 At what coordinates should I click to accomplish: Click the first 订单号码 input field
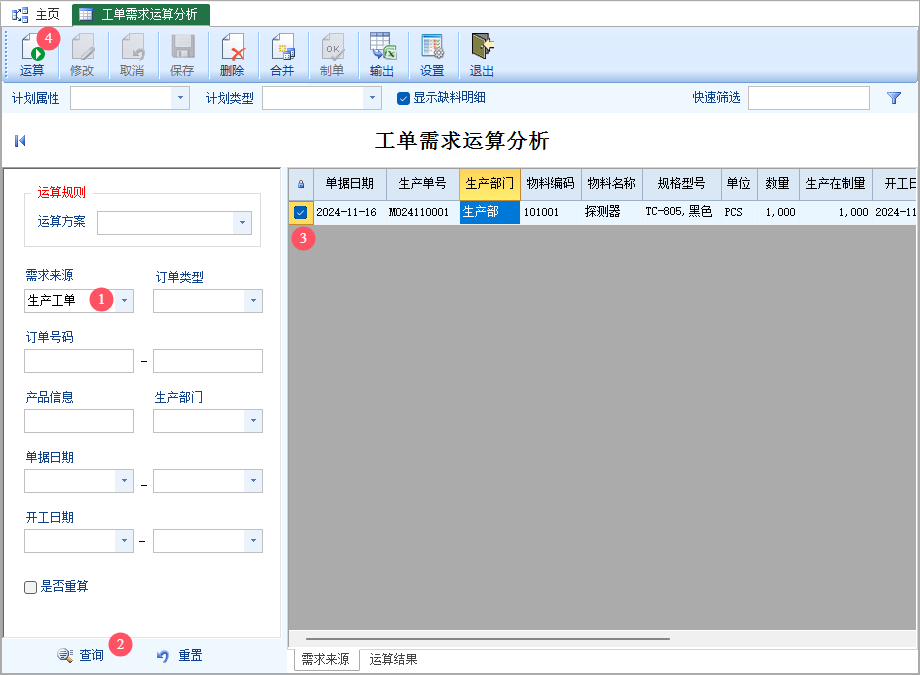79,361
